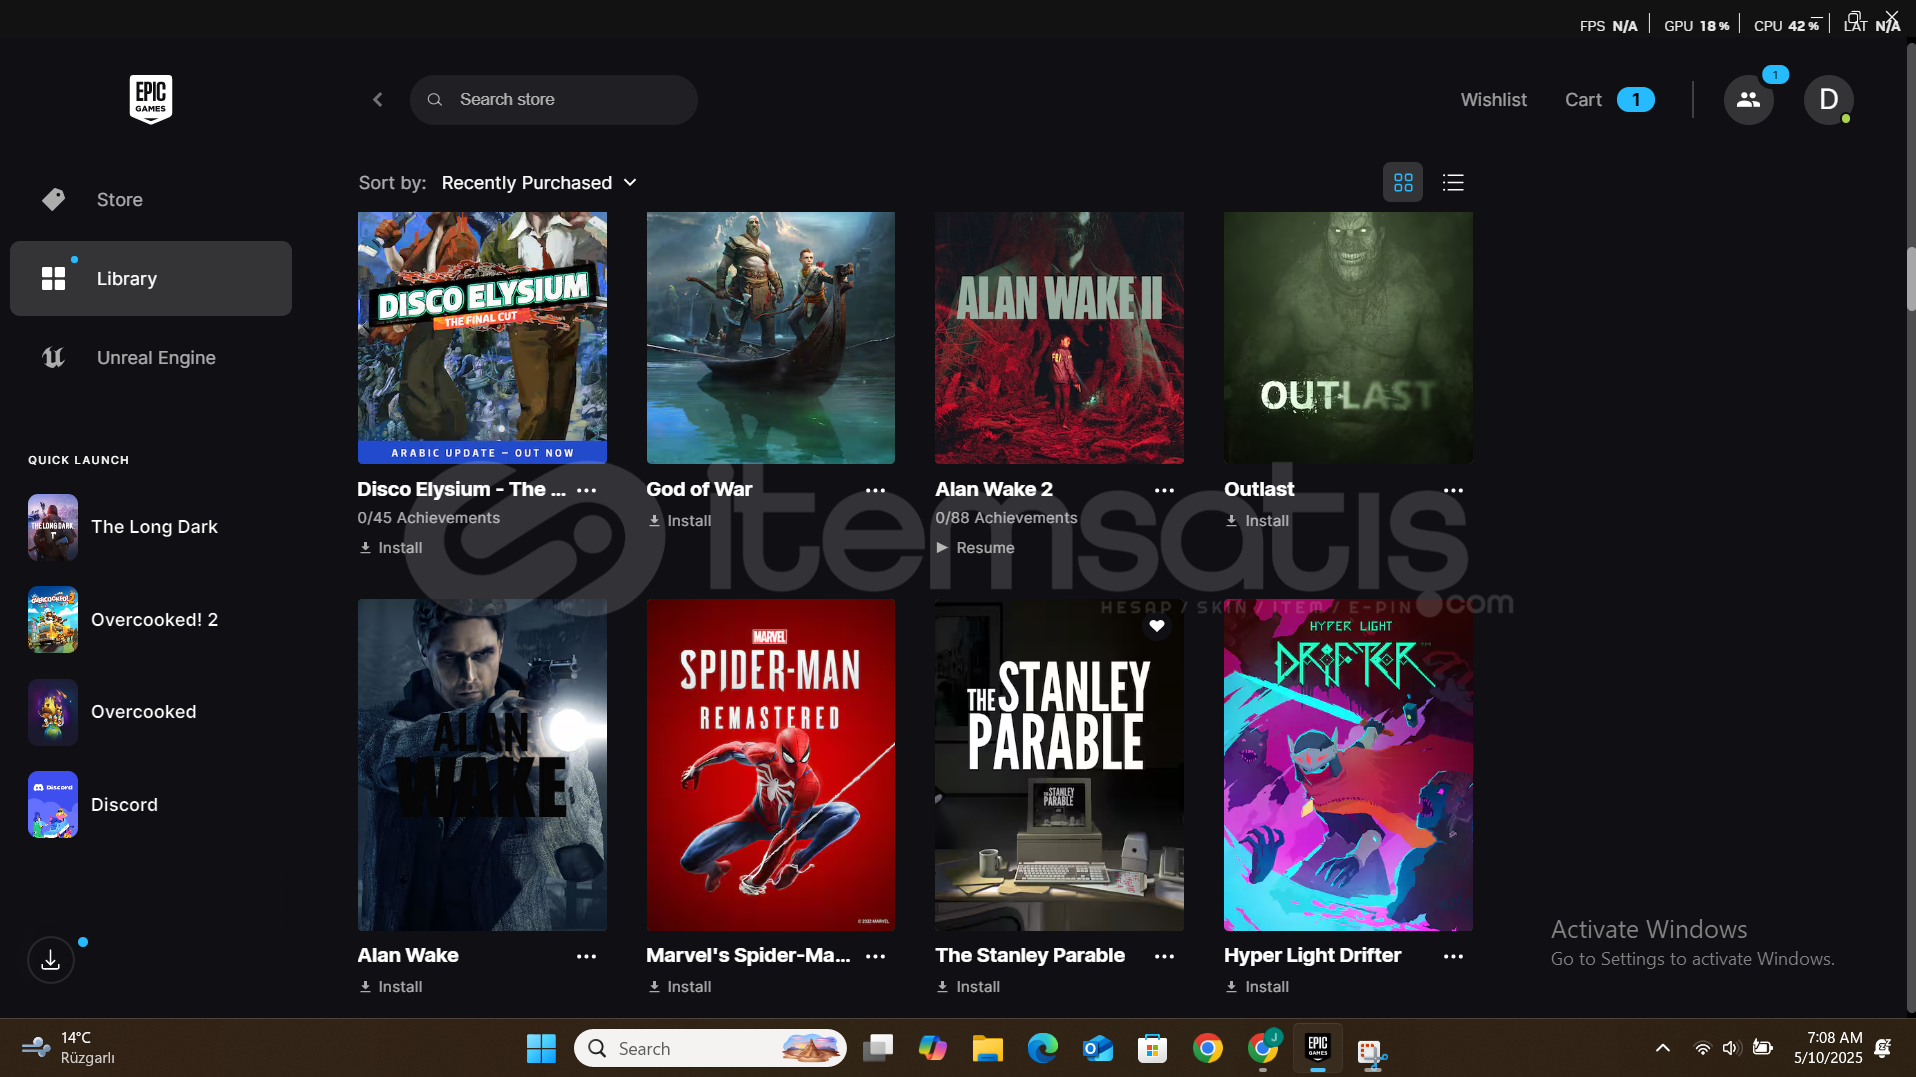Click the search magnifier icon
This screenshot has height=1077, width=1916.
435,100
